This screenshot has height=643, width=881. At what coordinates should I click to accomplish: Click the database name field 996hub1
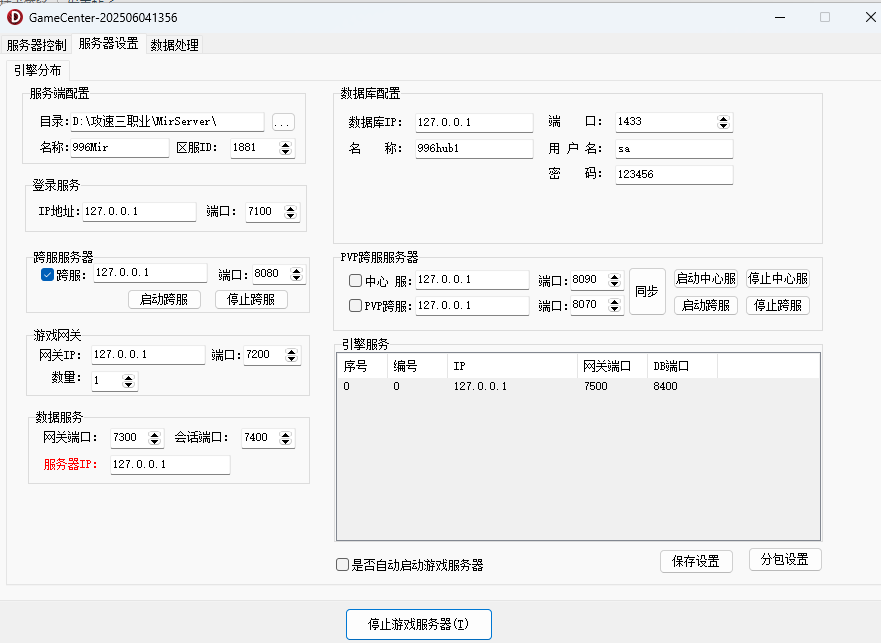coord(474,148)
